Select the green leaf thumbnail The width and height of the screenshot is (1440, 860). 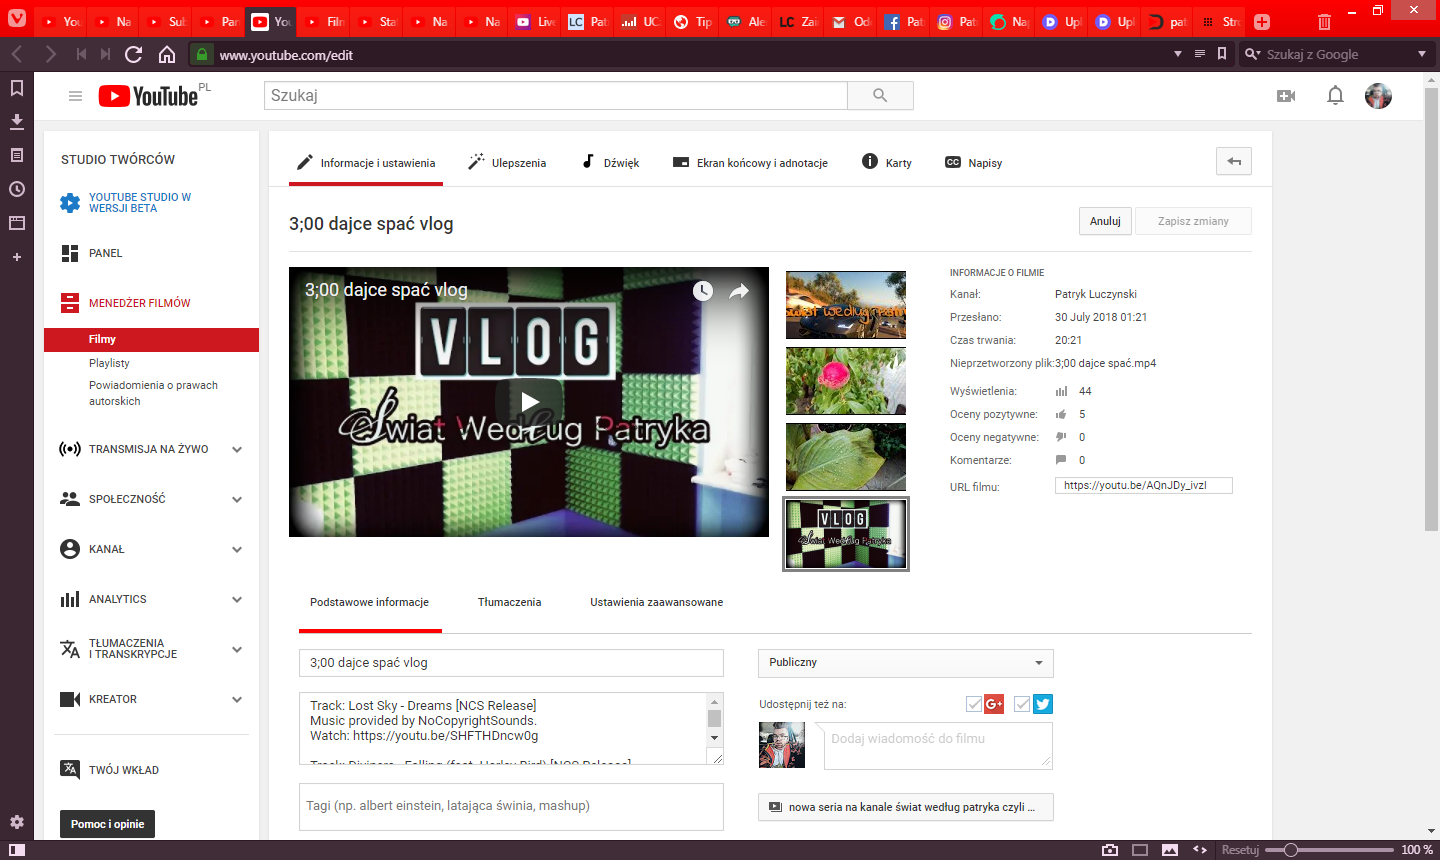846,457
